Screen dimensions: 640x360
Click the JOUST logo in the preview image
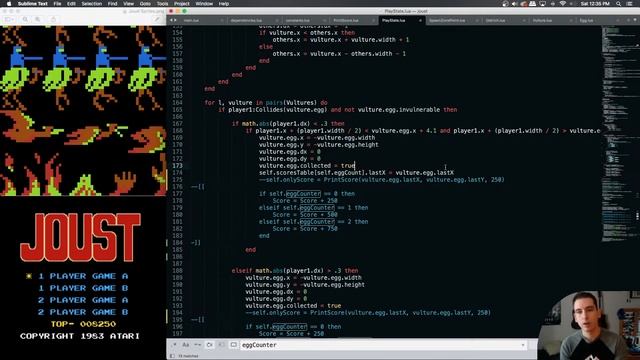(80, 237)
